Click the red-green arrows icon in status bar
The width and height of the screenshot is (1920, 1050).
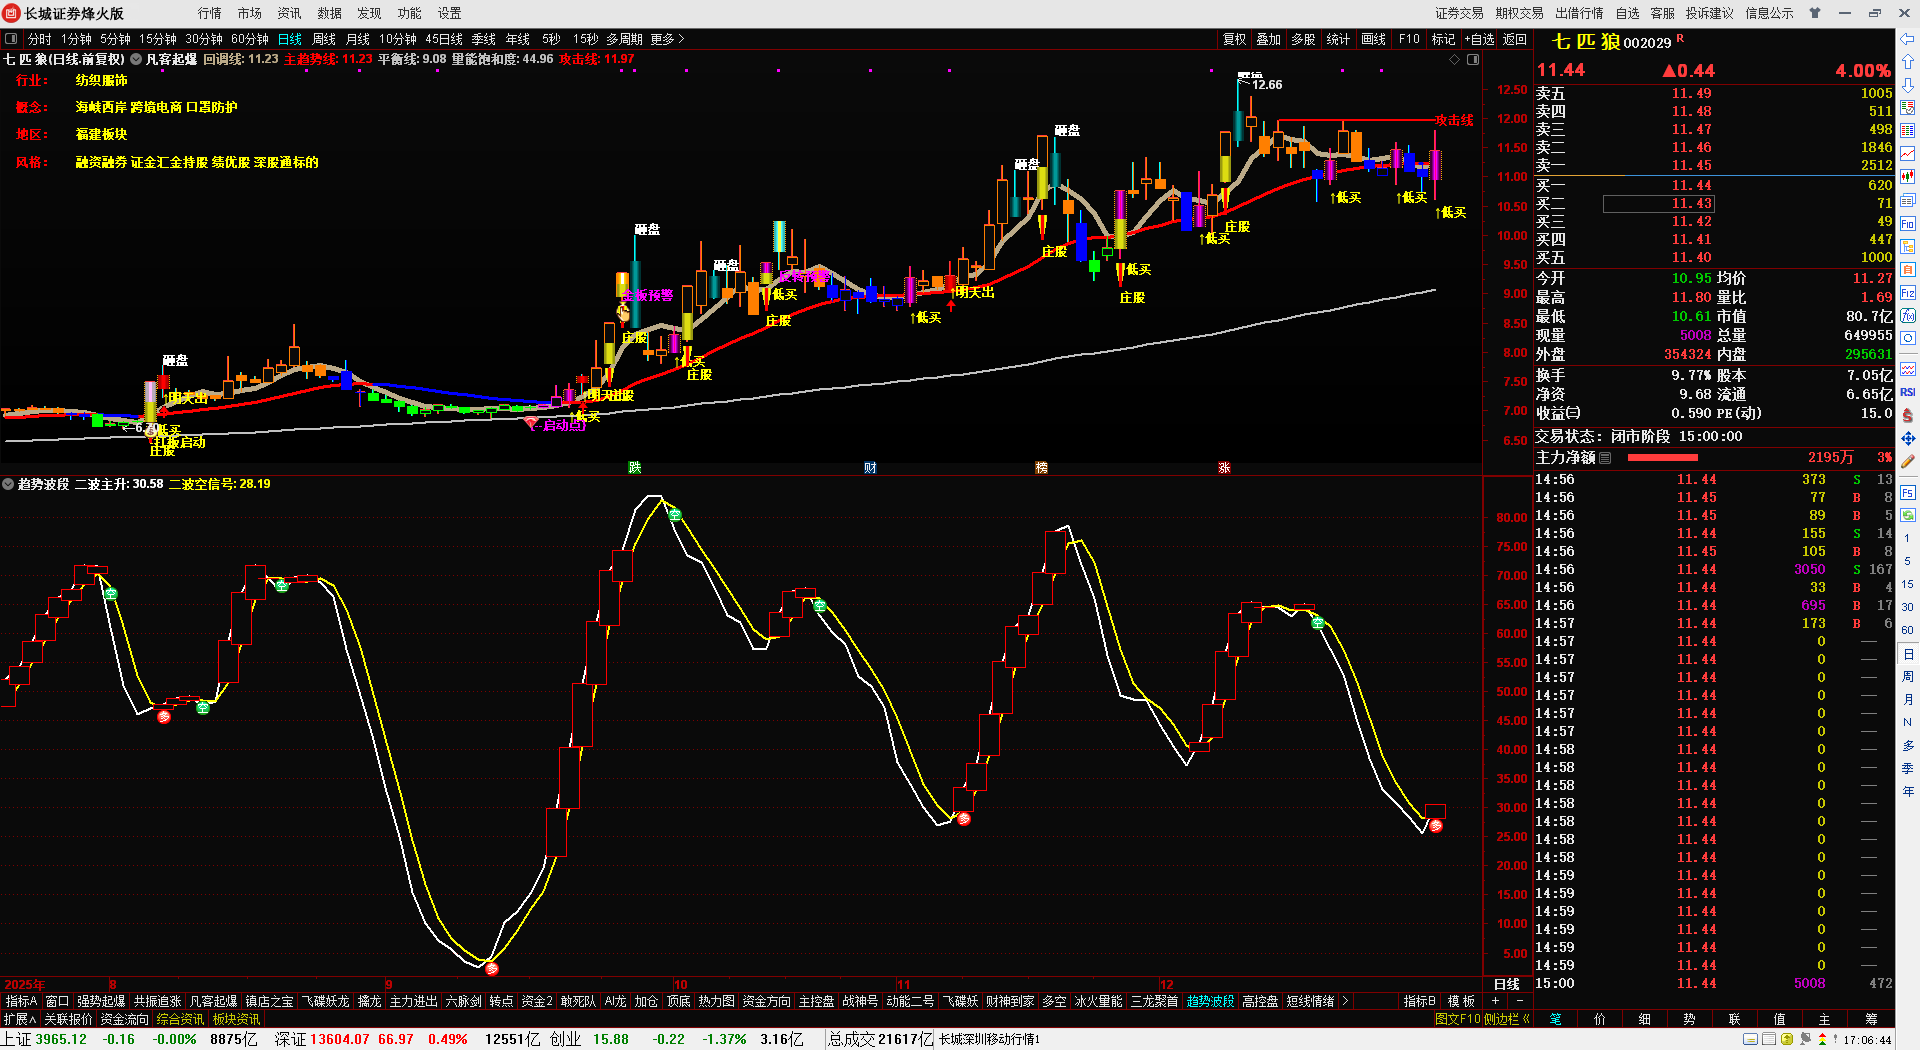tap(1822, 1039)
